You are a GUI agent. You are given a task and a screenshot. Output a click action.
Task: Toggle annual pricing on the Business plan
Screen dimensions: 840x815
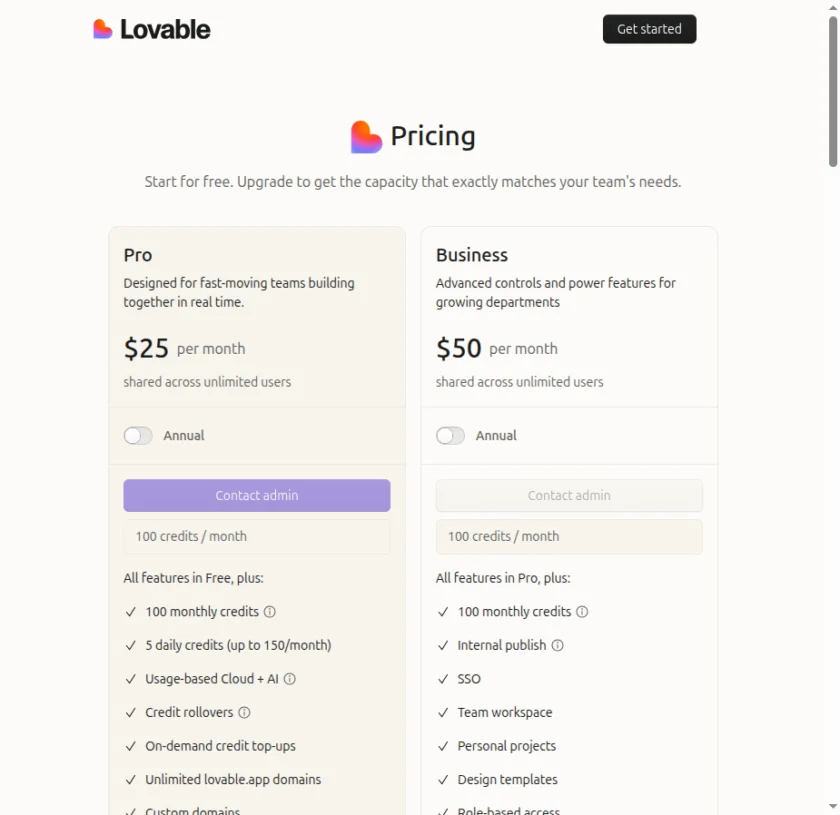click(450, 435)
